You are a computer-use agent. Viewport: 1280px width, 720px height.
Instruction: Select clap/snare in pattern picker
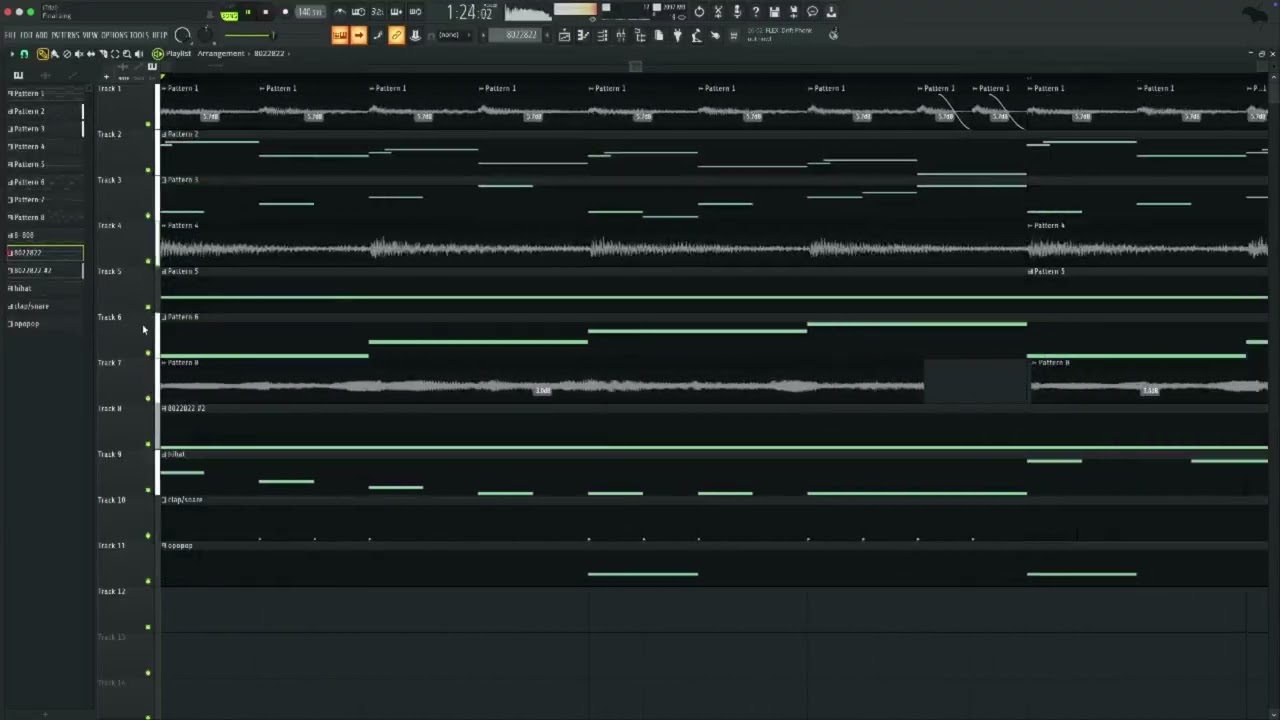pos(29,306)
